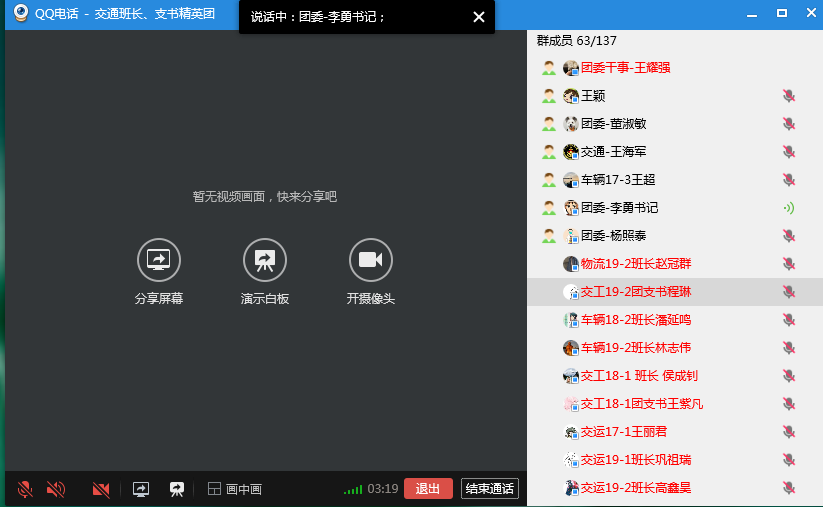The image size is (823, 507).
Task: Click the screen share icon in bottom toolbar
Action: click(141, 489)
